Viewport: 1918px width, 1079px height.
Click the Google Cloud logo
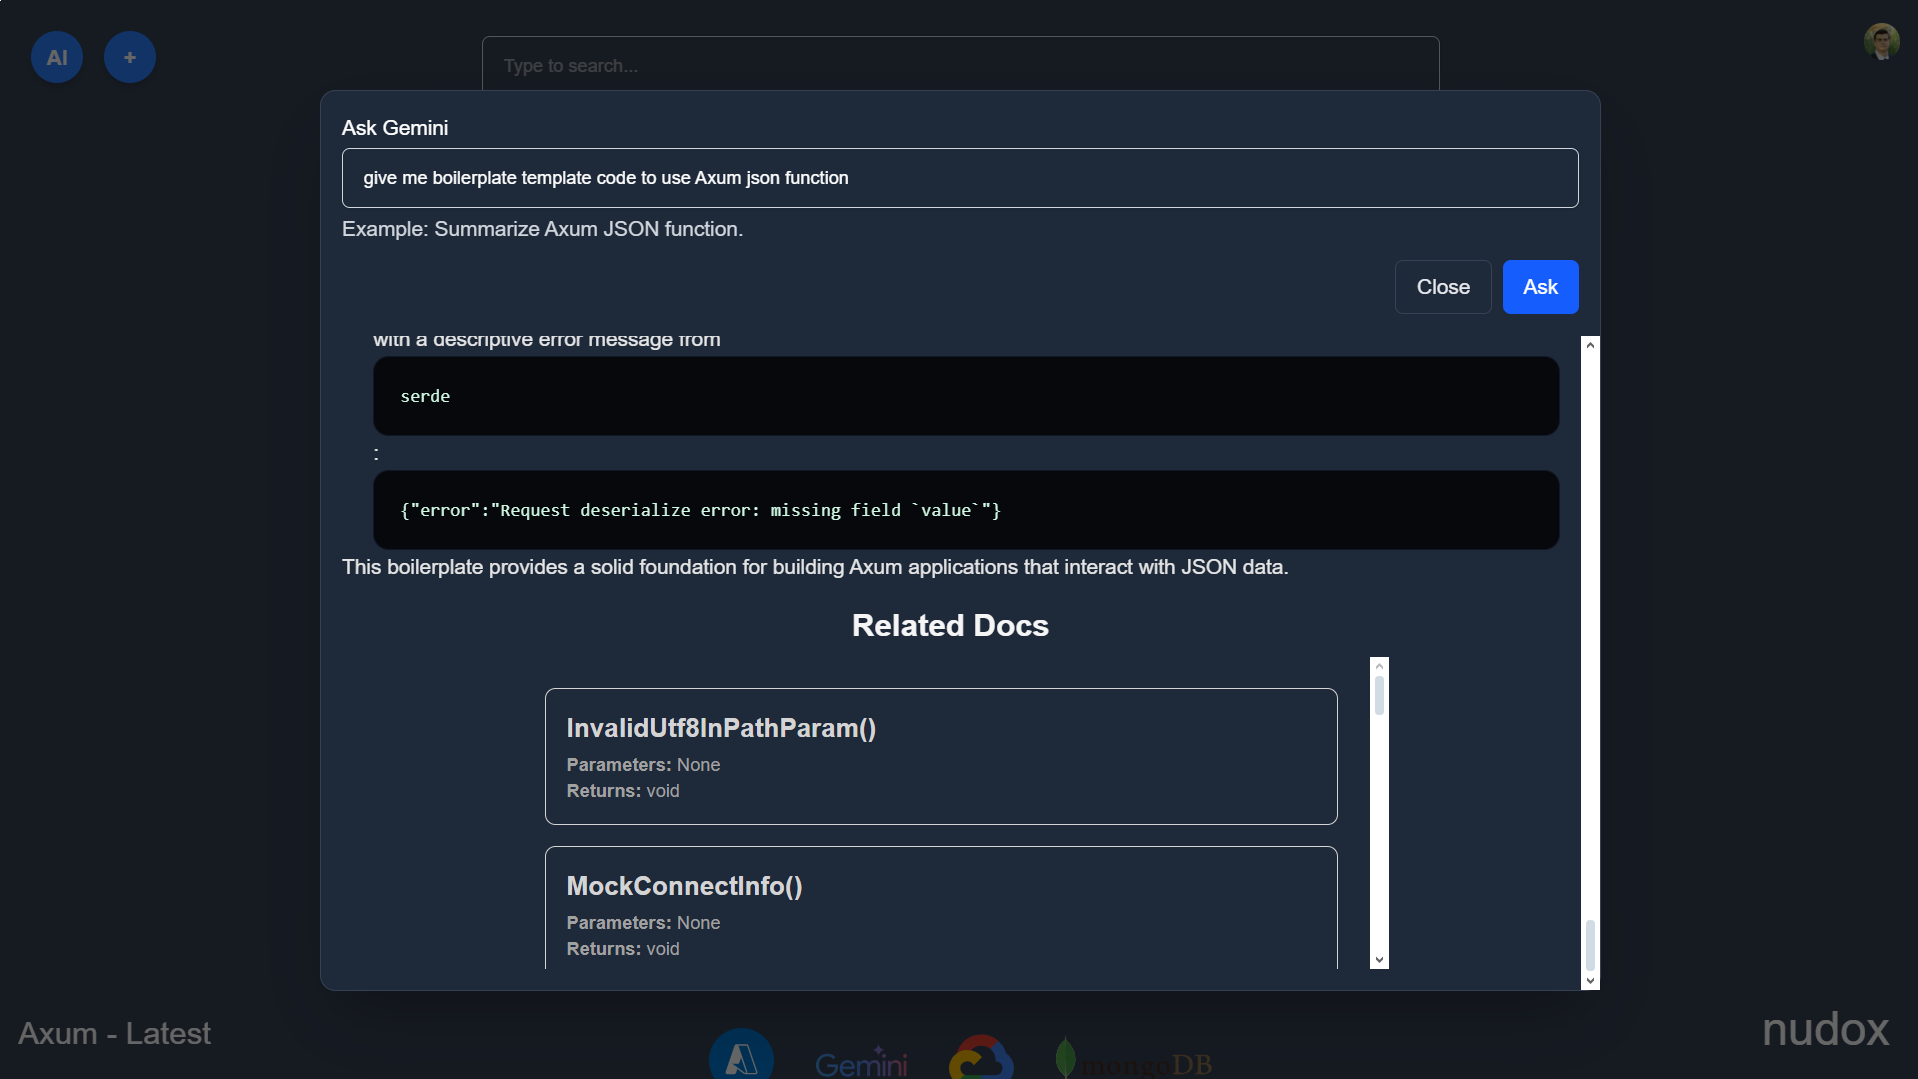tap(981, 1058)
